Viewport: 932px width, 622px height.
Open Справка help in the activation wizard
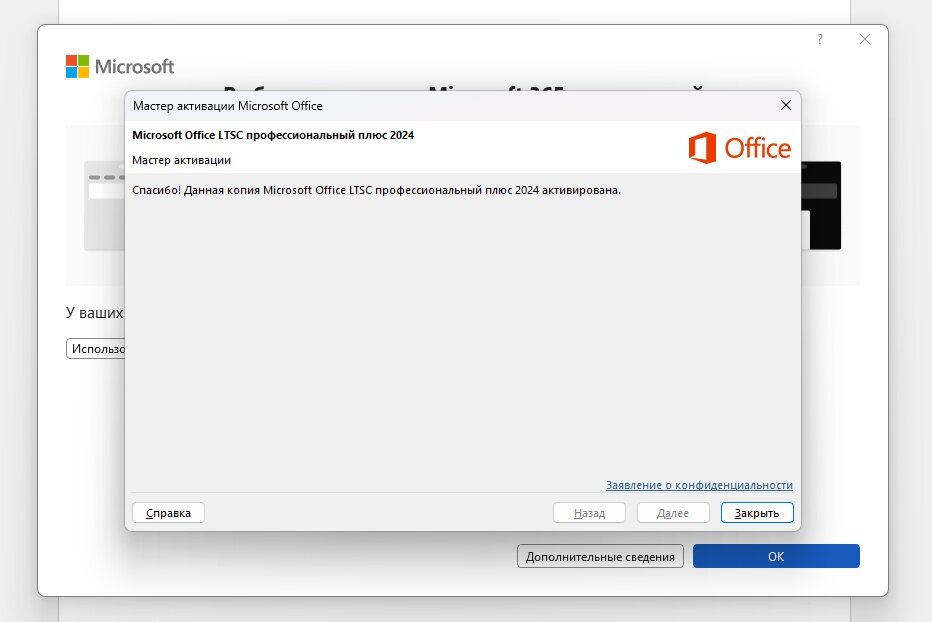coord(168,513)
